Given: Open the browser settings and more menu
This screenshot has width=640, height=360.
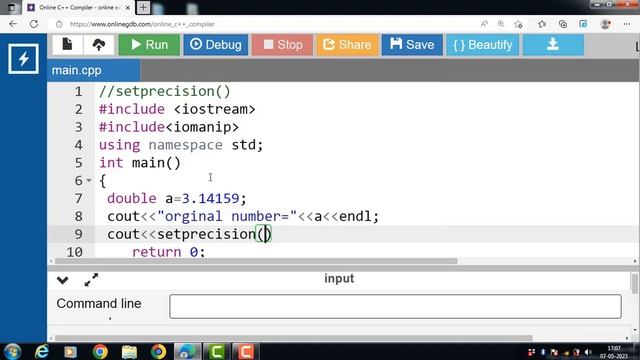Looking at the screenshot, I should coord(627,24).
